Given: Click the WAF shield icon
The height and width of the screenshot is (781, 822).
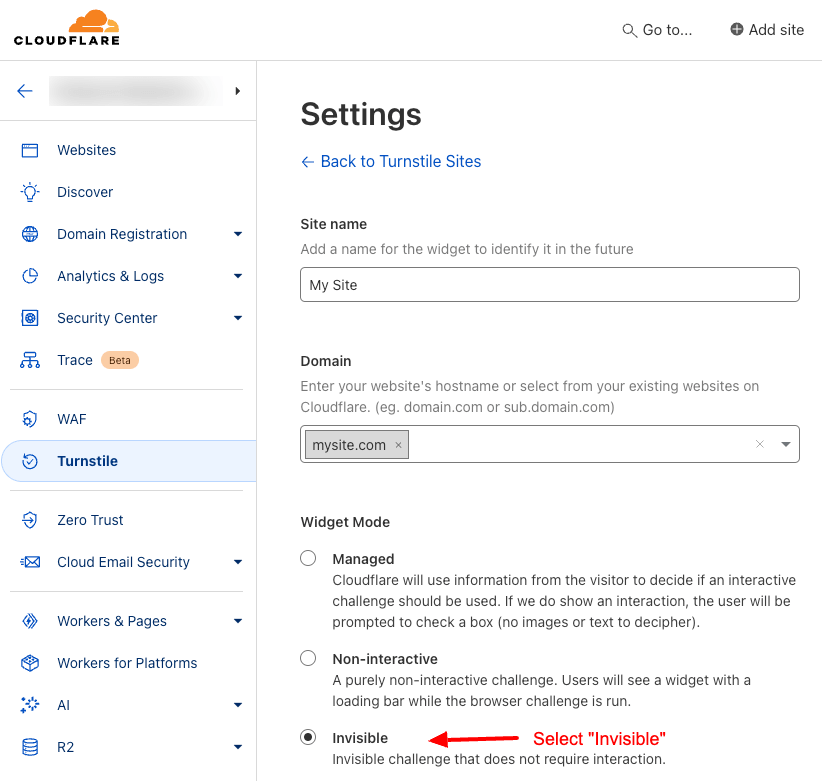Looking at the screenshot, I should pos(30,419).
